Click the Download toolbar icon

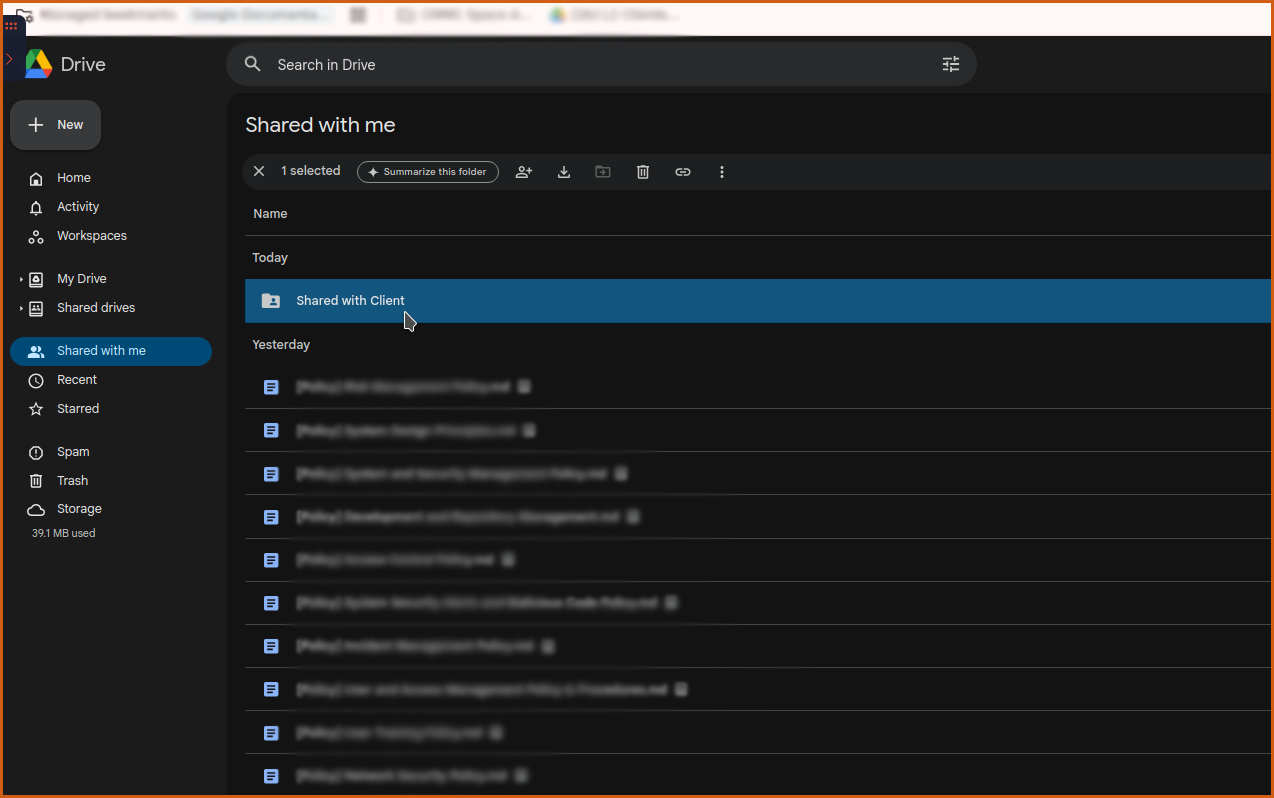[564, 172]
